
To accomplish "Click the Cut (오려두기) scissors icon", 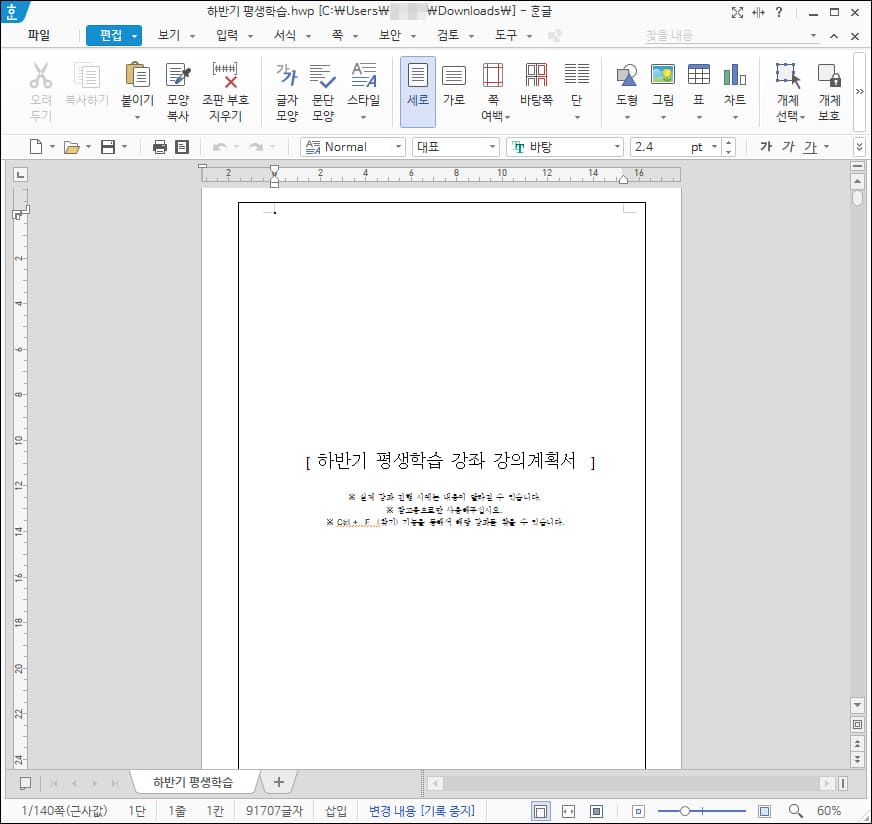I will coord(41,76).
